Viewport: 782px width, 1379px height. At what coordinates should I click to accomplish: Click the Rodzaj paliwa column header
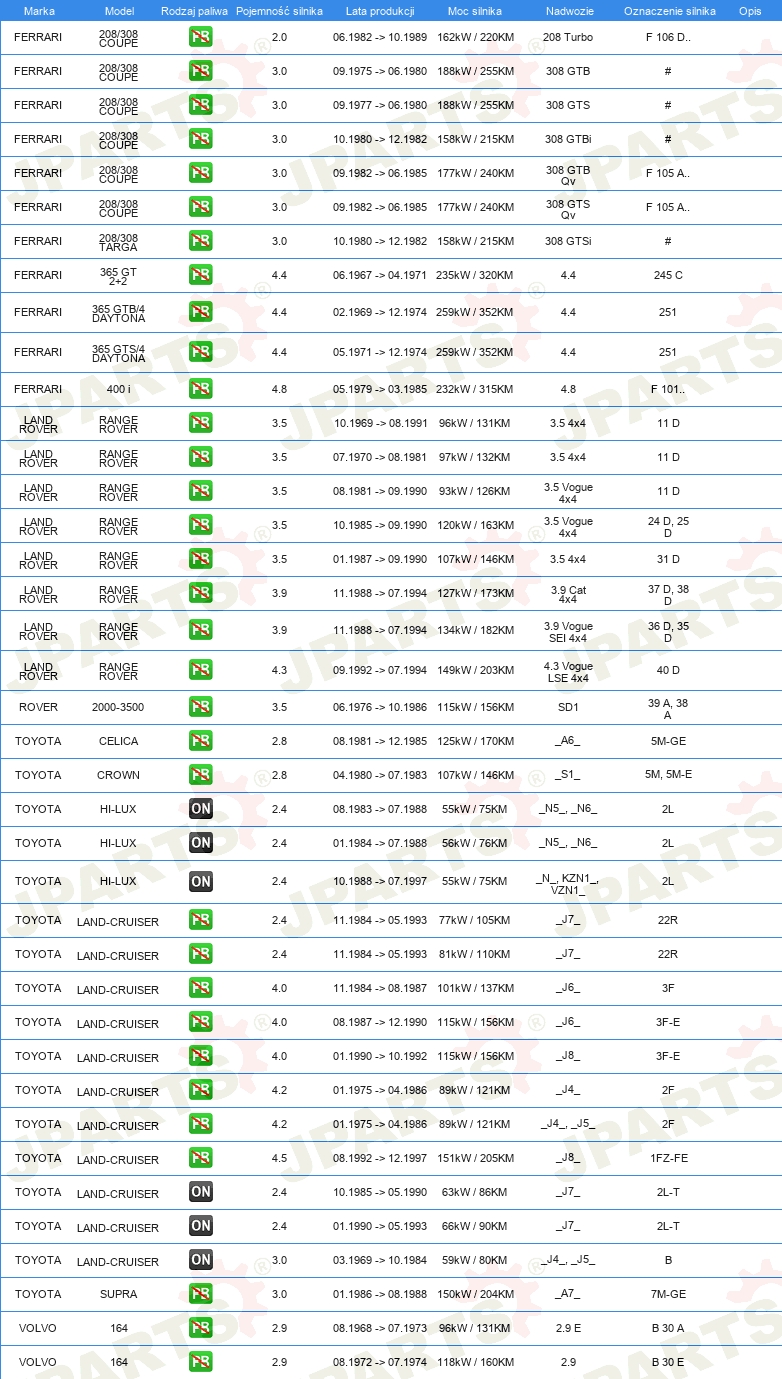(x=194, y=10)
